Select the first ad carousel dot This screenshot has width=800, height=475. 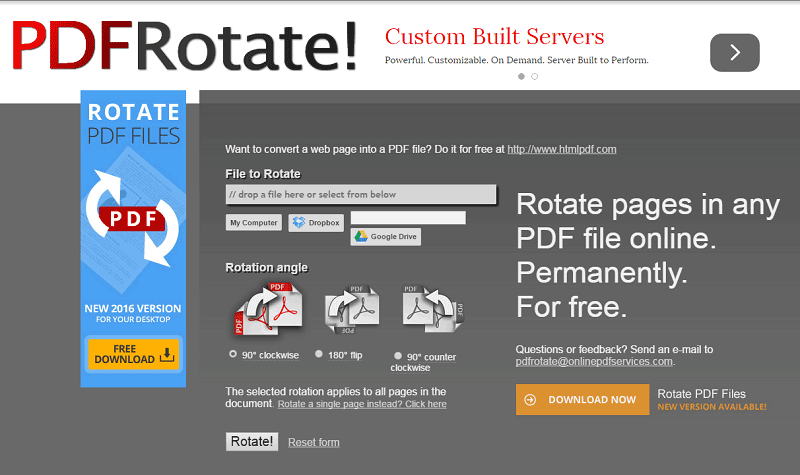[521, 77]
